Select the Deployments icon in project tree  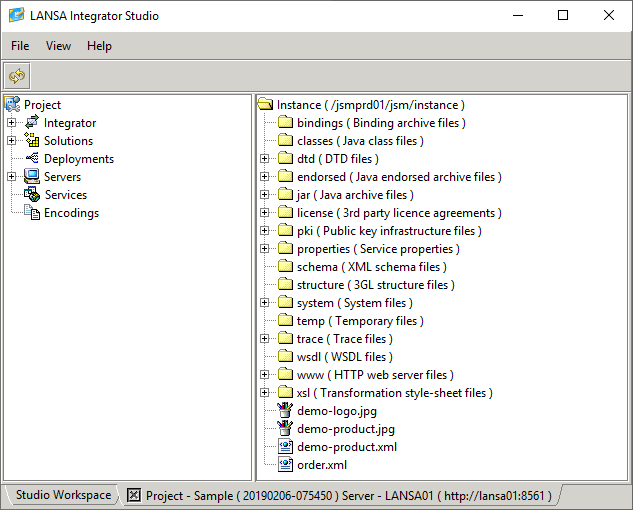point(32,159)
